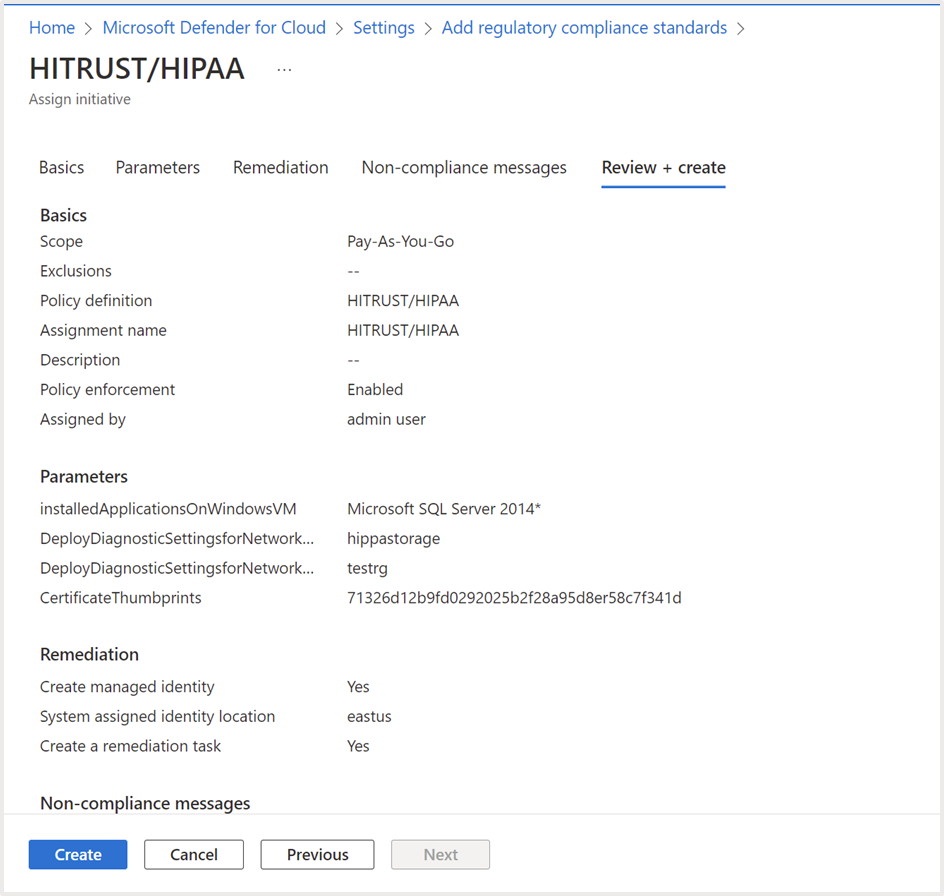Screen dimensions: 944x896
Task: Go back with the Previous button
Action: click(317, 855)
